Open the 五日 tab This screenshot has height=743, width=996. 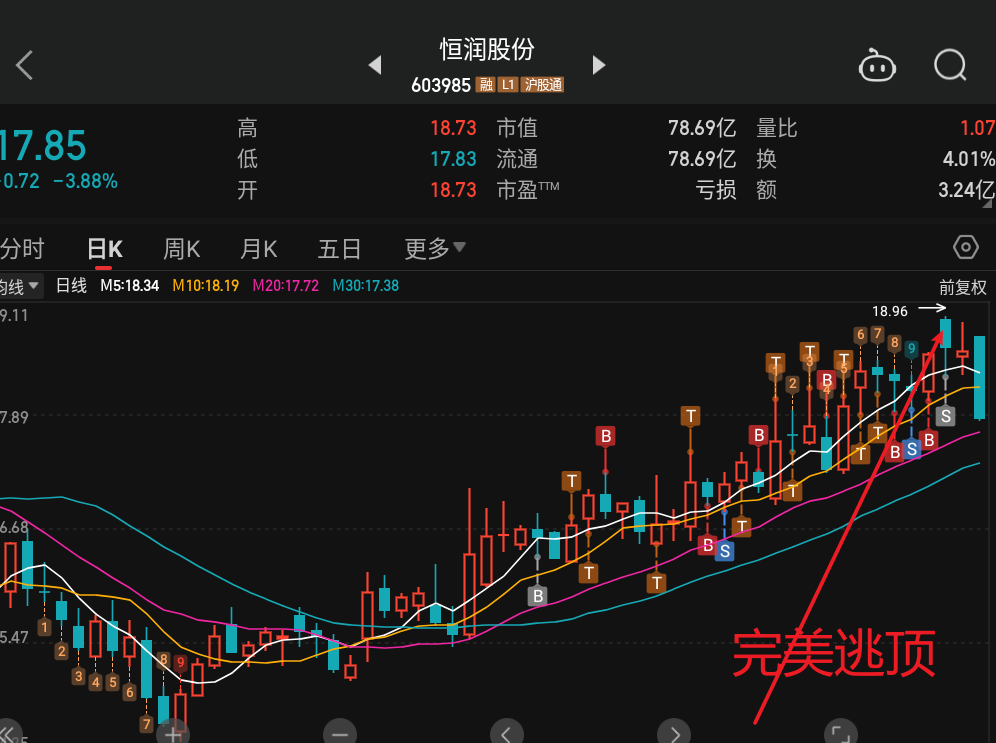339,249
